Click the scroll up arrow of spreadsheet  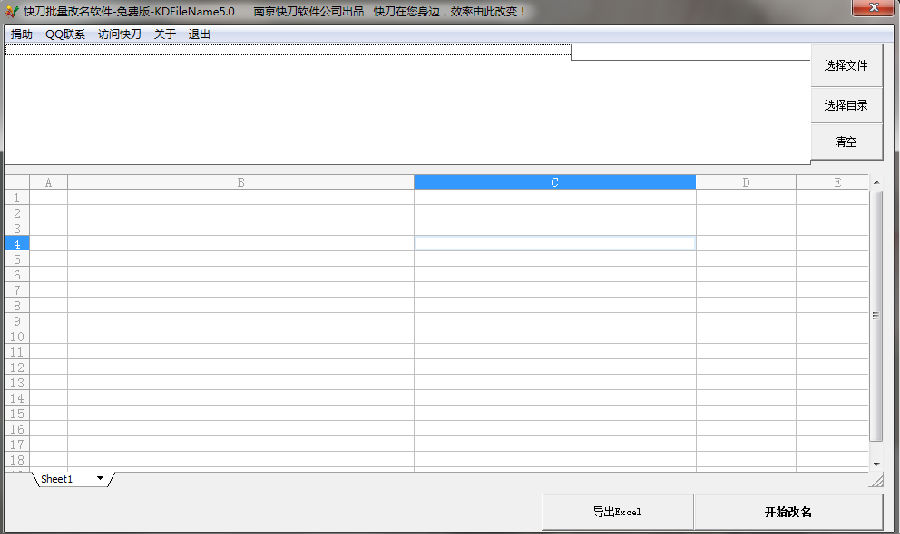click(x=876, y=183)
